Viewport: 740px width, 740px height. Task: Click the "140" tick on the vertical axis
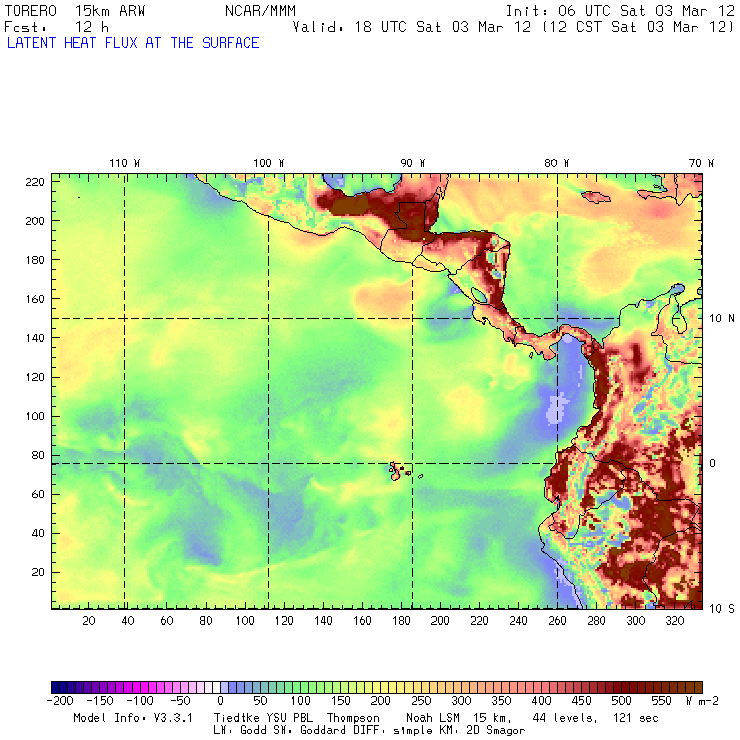[35, 338]
